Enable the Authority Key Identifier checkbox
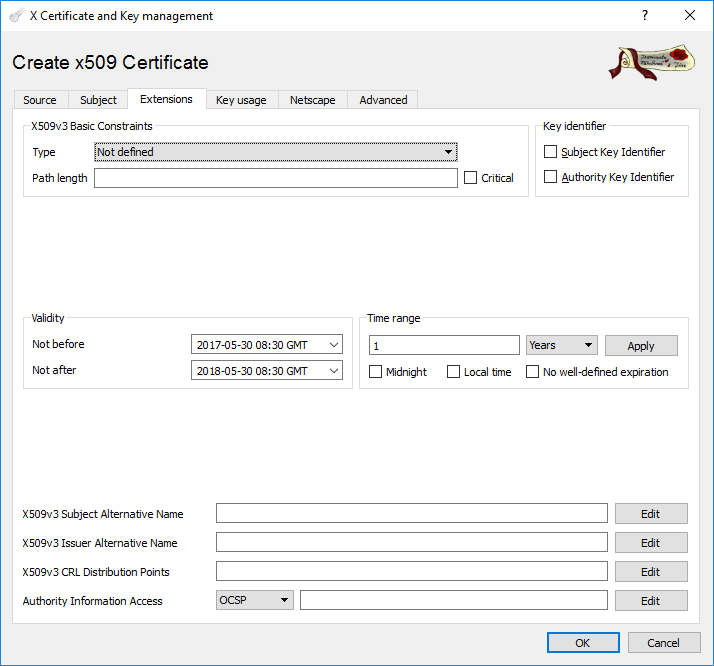The image size is (714, 666). click(551, 177)
